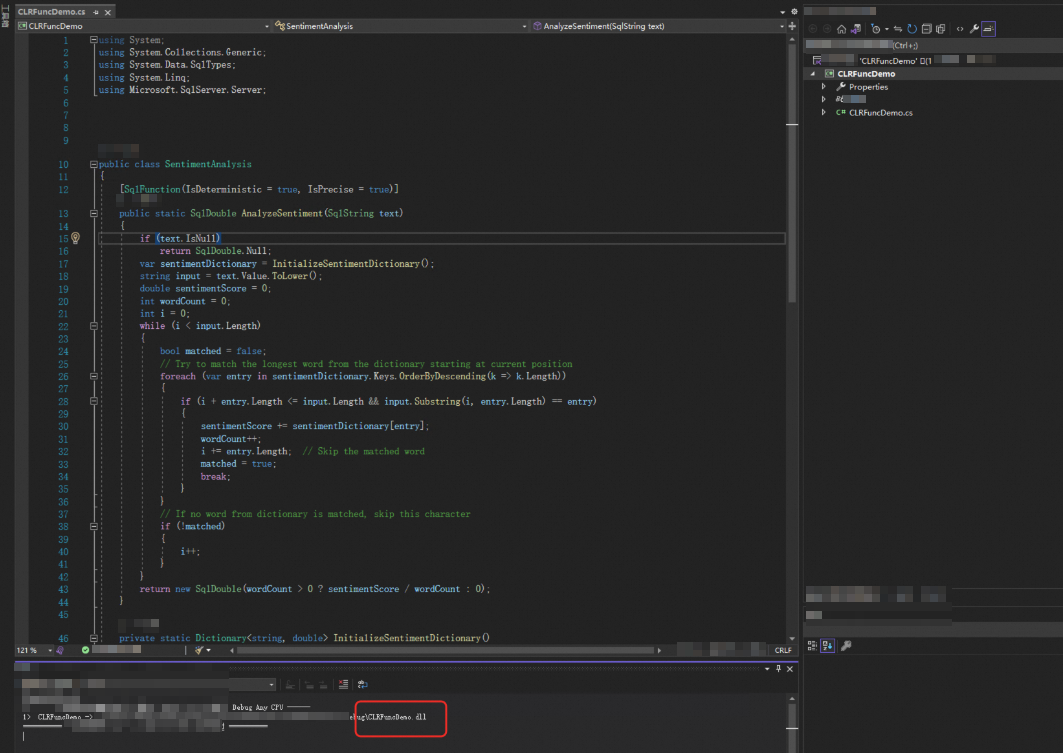Click C# project icon for CLRFuncDemo
The image size is (1063, 753).
tap(828, 73)
